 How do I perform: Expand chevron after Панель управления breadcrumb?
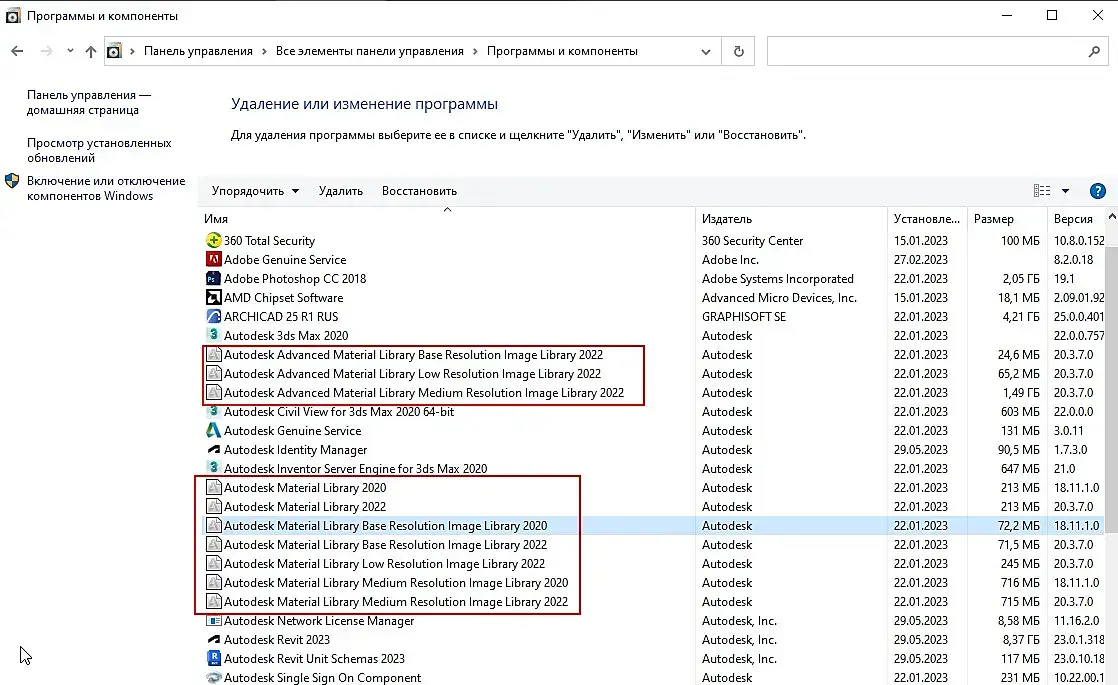click(x=265, y=51)
